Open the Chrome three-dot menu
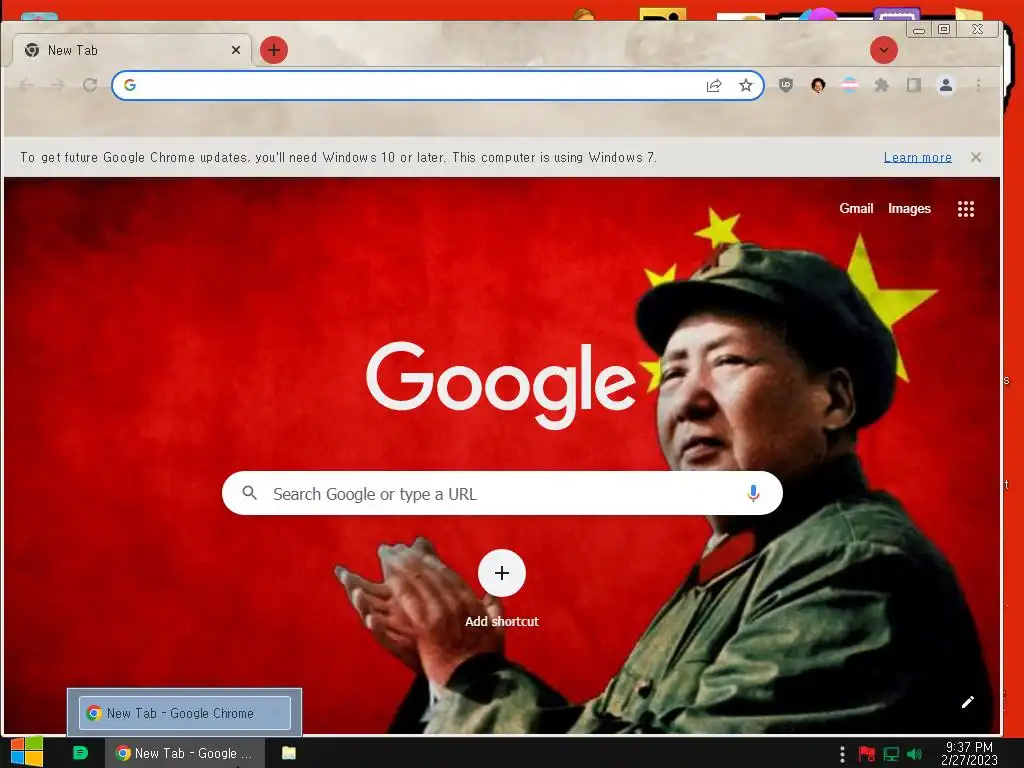This screenshot has height=768, width=1024. (978, 85)
